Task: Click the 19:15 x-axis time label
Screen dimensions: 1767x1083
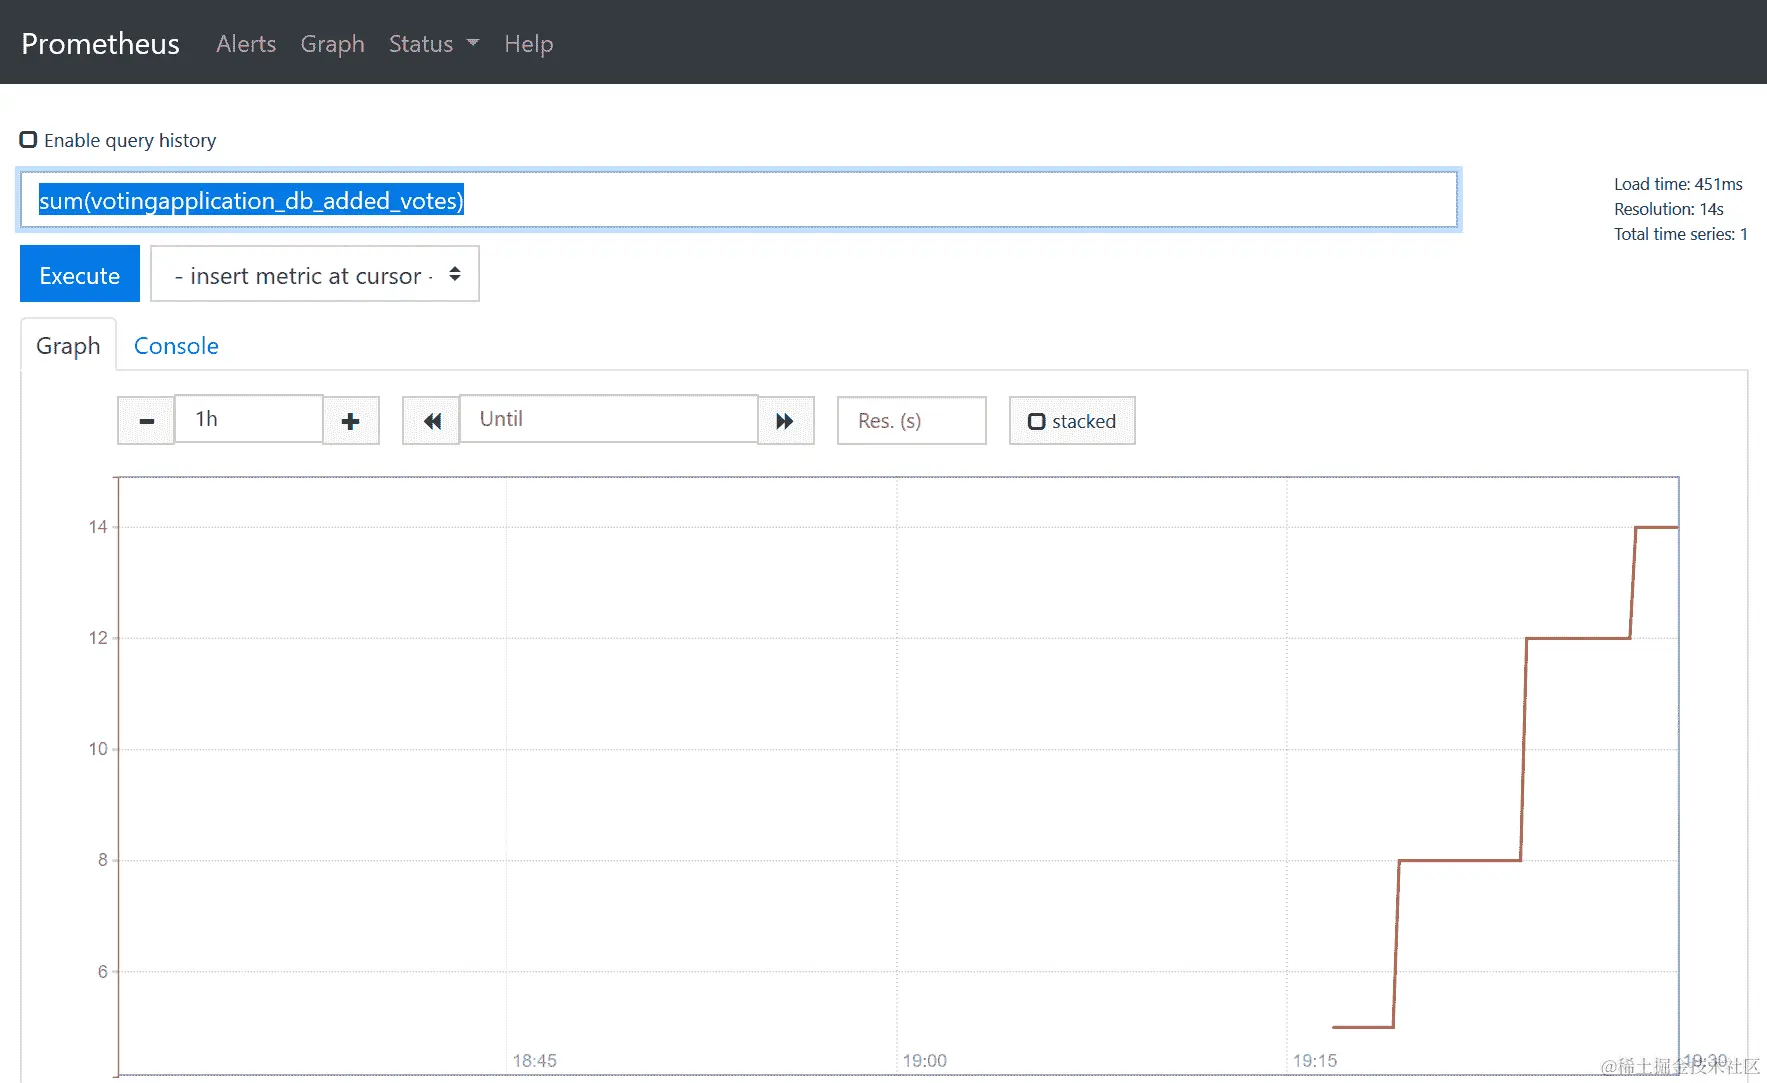Action: [1315, 1060]
